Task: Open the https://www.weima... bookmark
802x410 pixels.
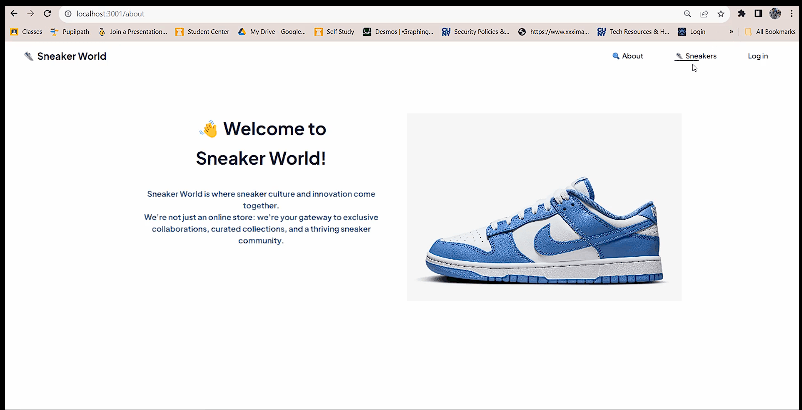Action: pos(554,32)
